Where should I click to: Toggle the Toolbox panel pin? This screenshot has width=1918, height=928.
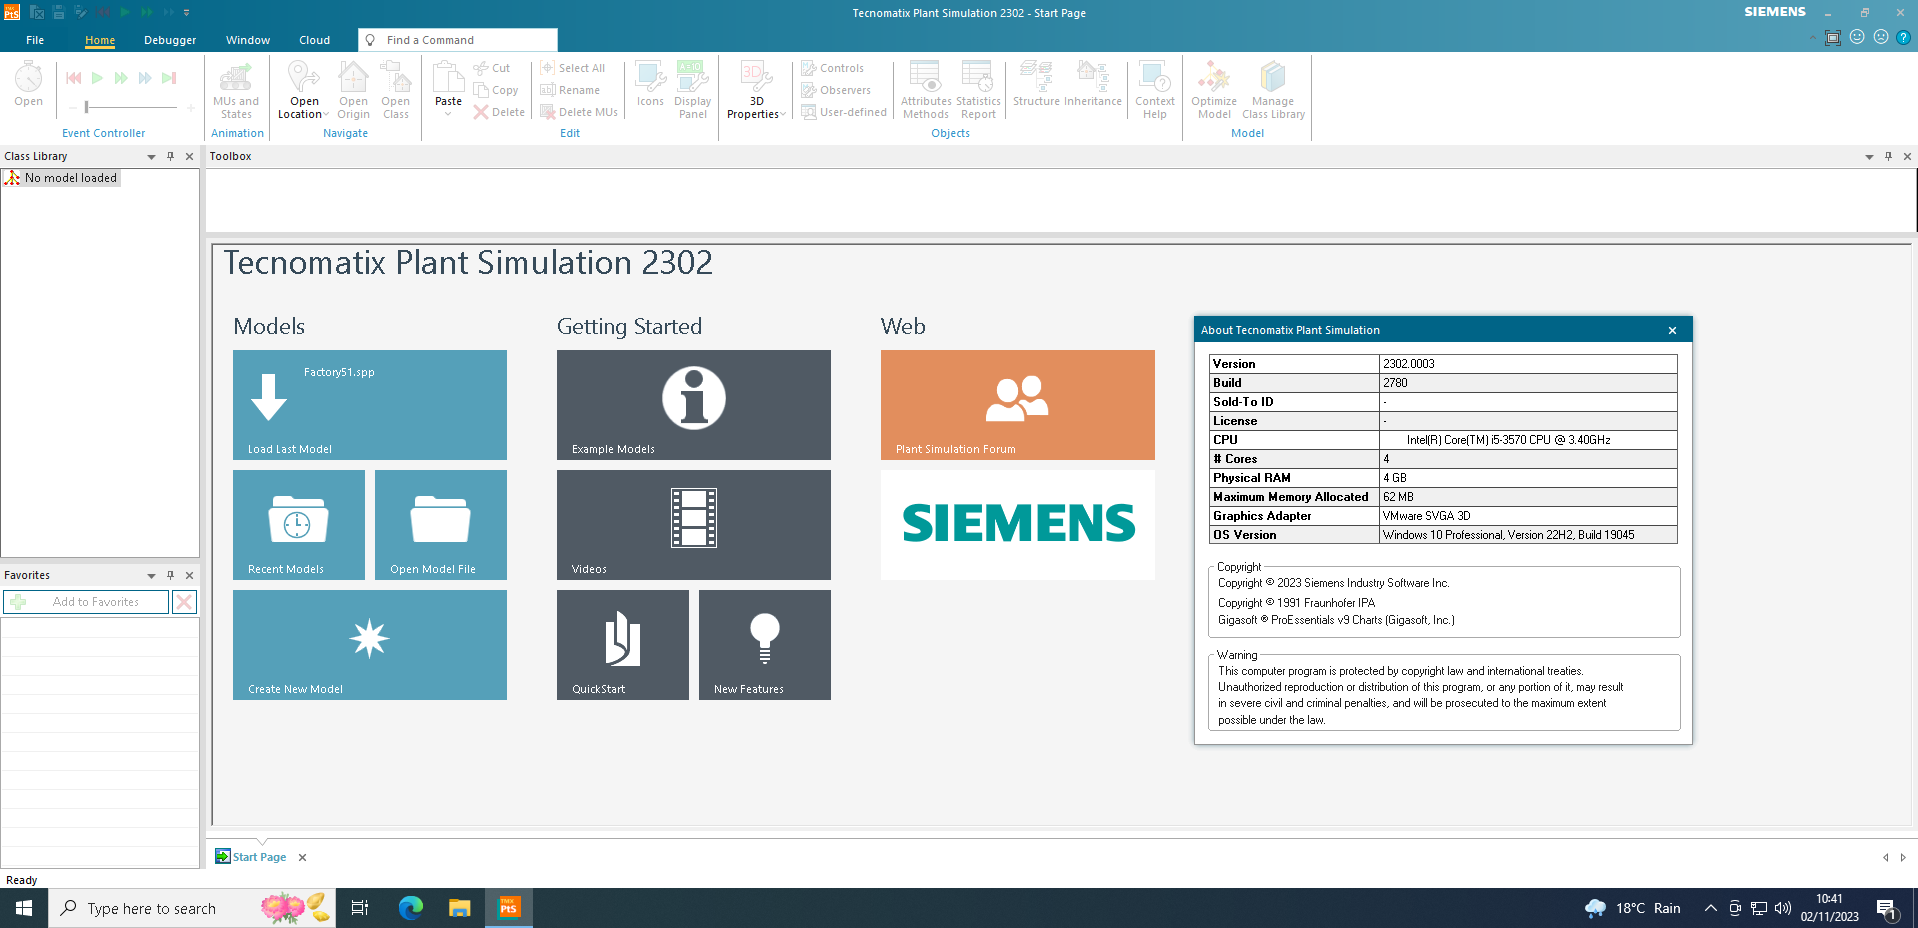1888,156
